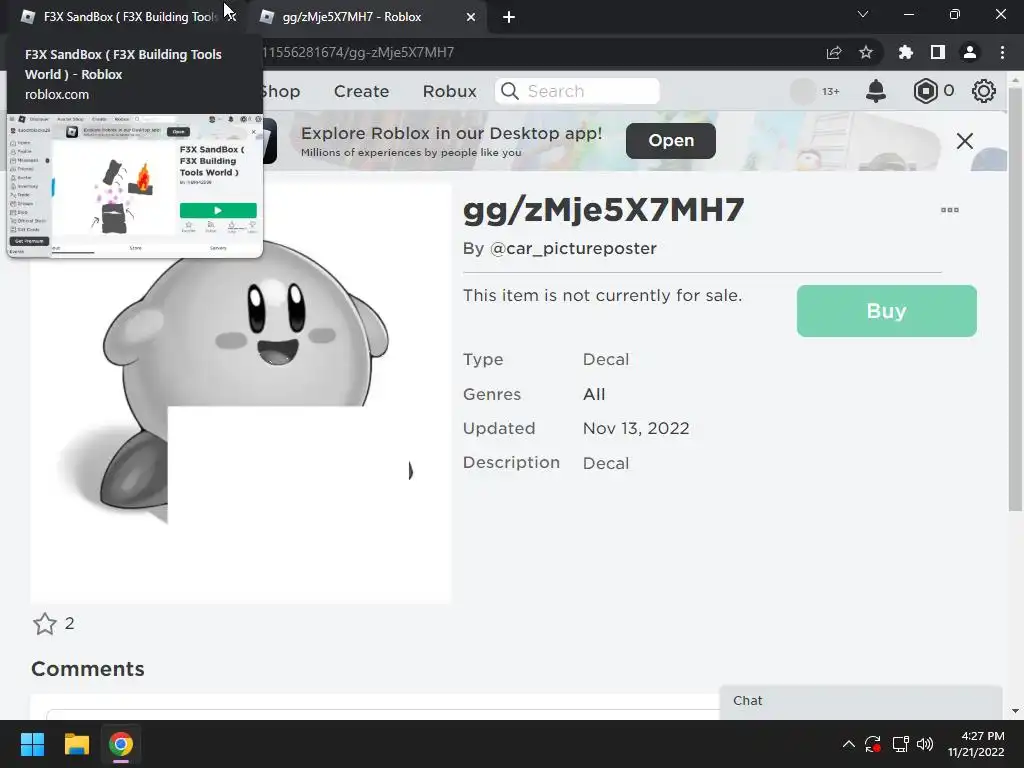Open the Robux menu item
Screen dimensions: 1024x768
click(x=449, y=91)
